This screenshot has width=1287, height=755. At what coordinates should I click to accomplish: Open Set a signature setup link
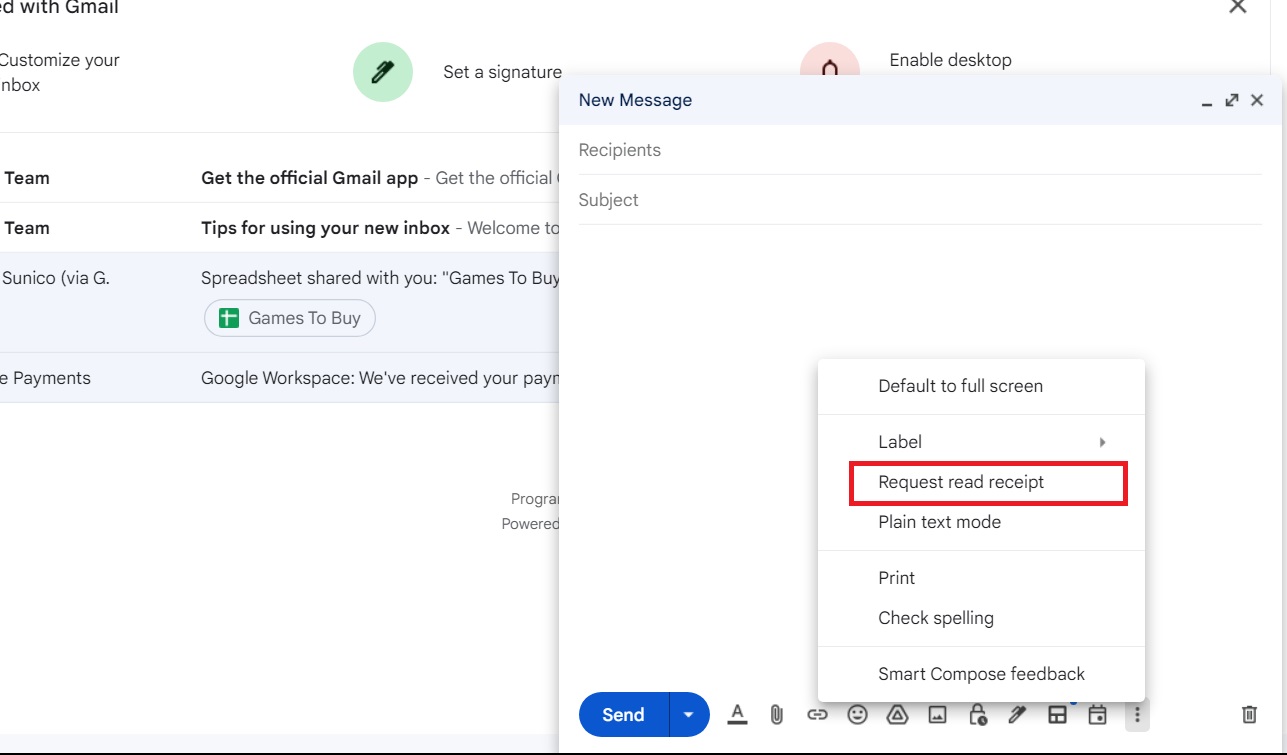click(x=502, y=72)
